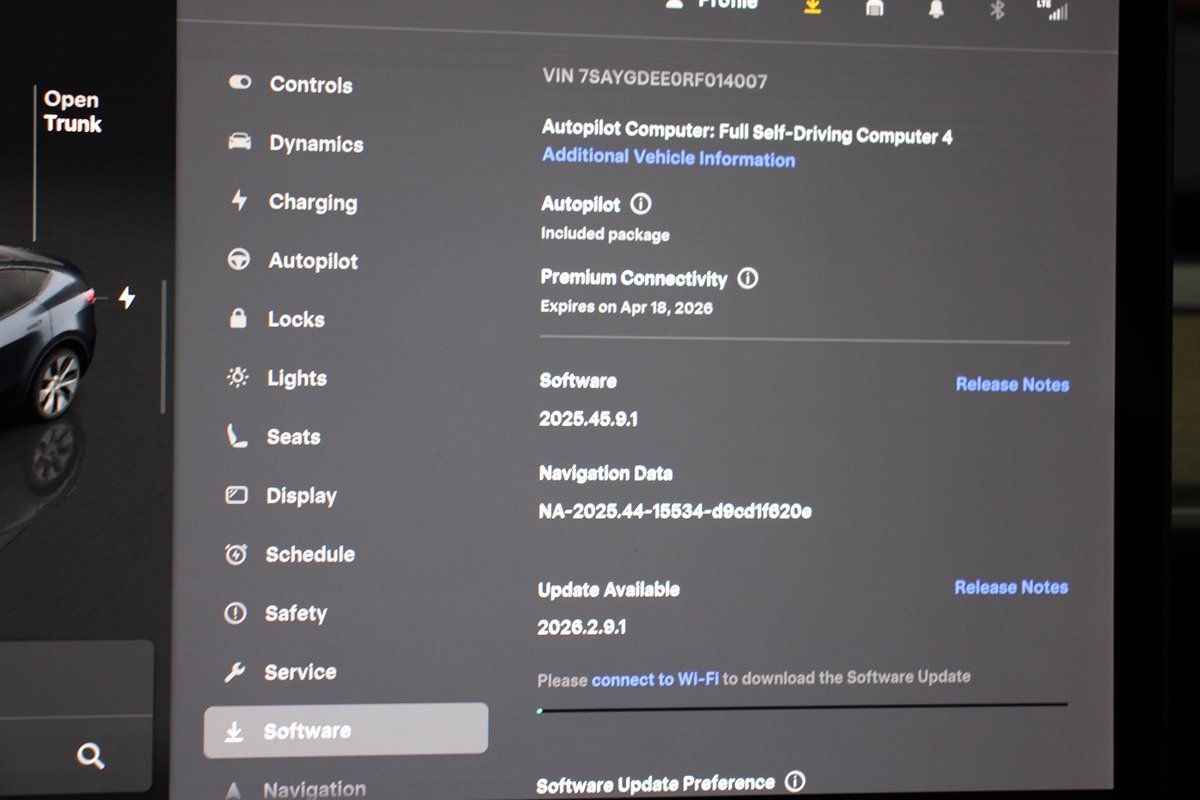Tap the VIN 7SAYGDEE0RF014007 text
The width and height of the screenshot is (1200, 800).
[654, 78]
